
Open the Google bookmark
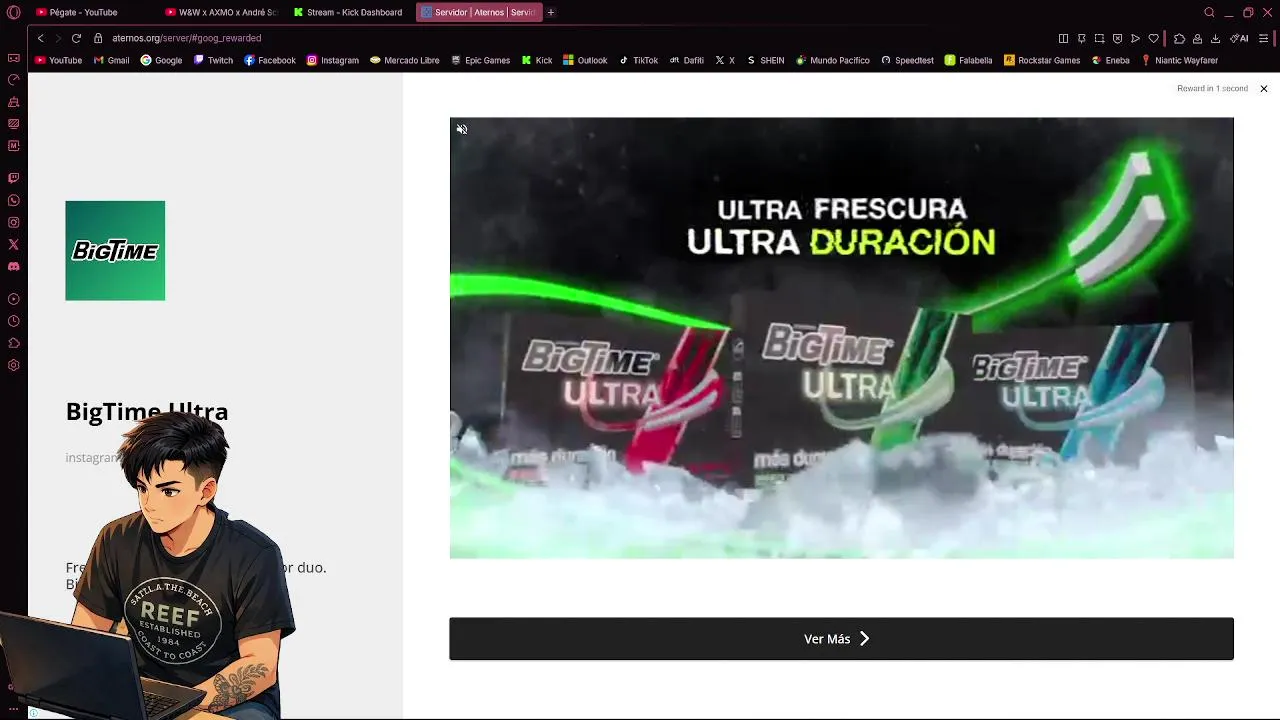161,60
